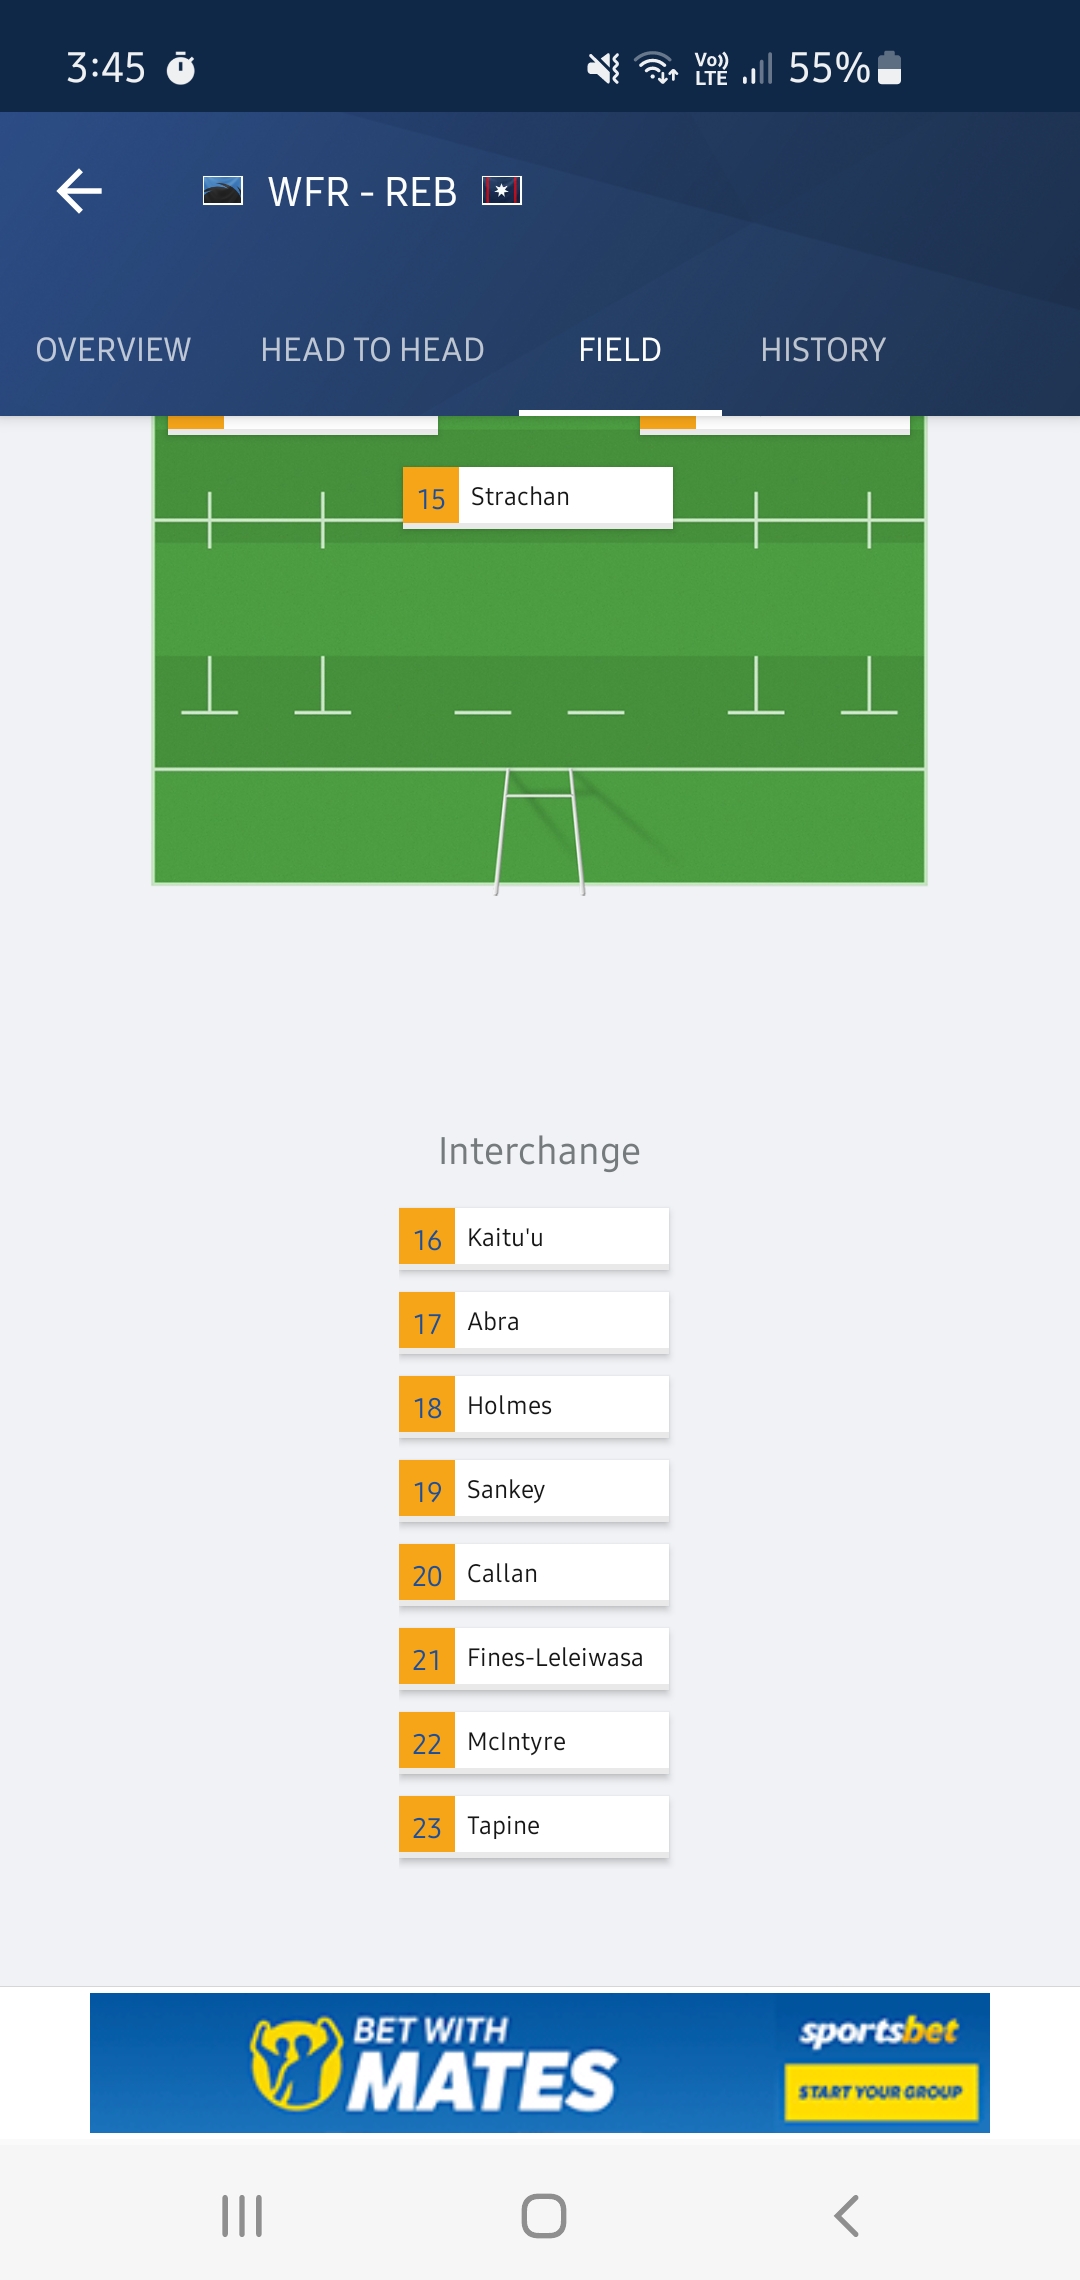Open interchange player 23 Tapine
The height and width of the screenshot is (2280, 1080).
(534, 1825)
